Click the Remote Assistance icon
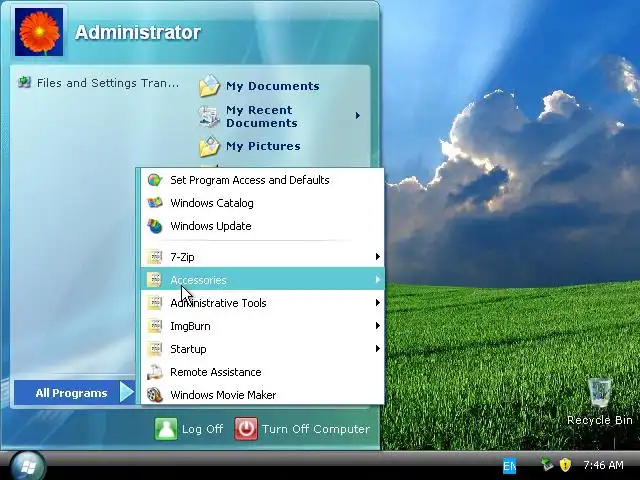Image resolution: width=640 pixels, height=480 pixels. (x=155, y=372)
